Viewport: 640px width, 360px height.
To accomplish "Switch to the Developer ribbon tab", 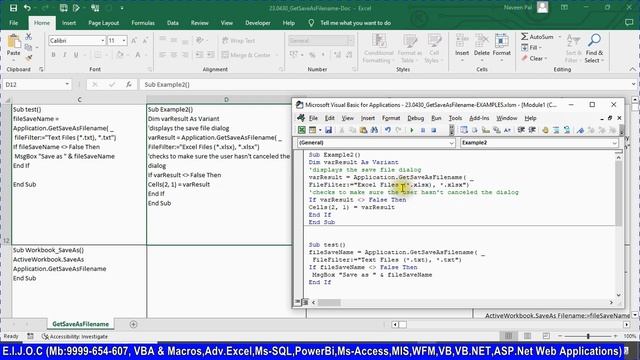I will 258,23.
